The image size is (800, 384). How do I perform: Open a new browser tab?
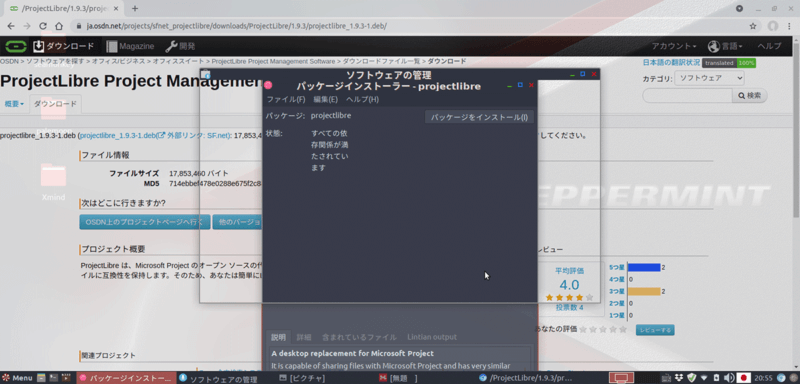coord(135,9)
